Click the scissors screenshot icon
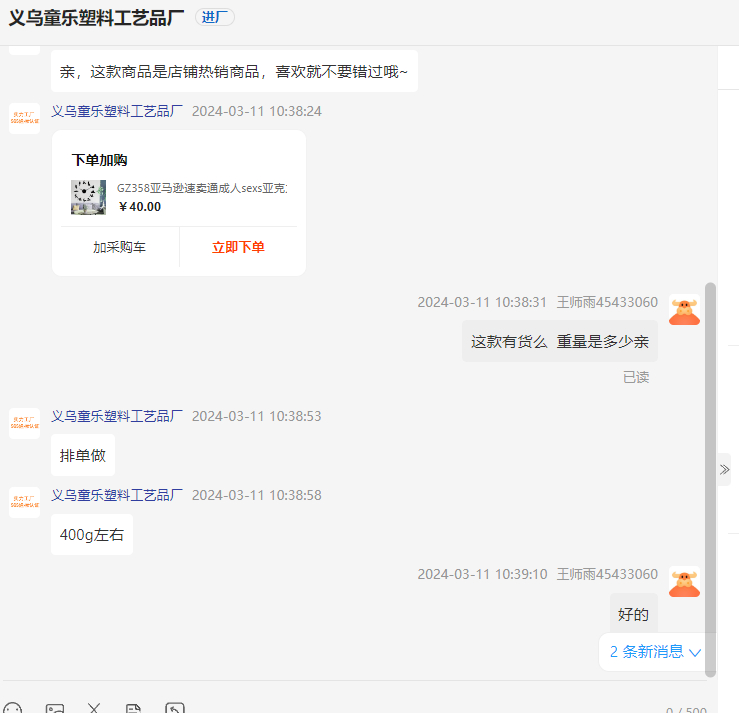 point(94,708)
